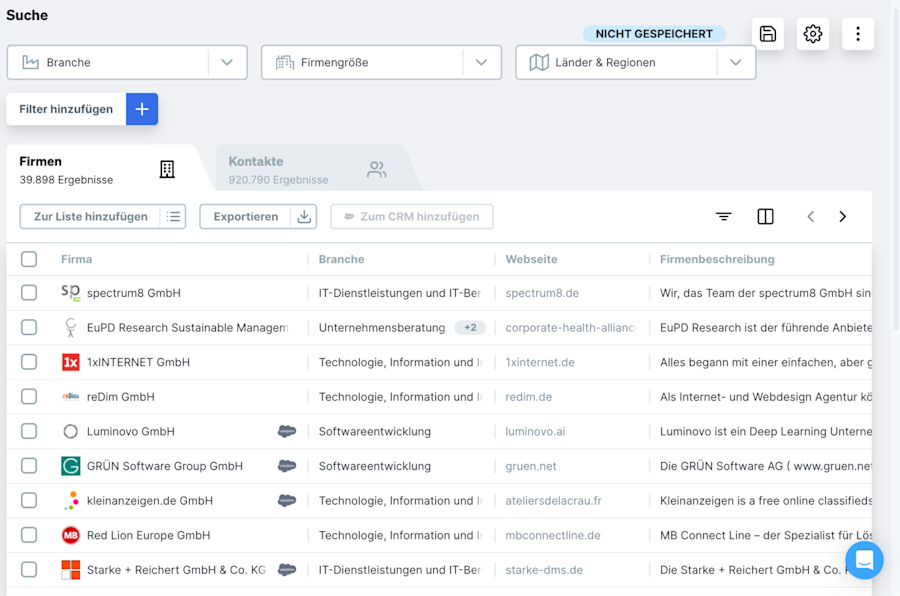Click the Red Lion Europe MB logo
This screenshot has width=900, height=596.
[71, 535]
